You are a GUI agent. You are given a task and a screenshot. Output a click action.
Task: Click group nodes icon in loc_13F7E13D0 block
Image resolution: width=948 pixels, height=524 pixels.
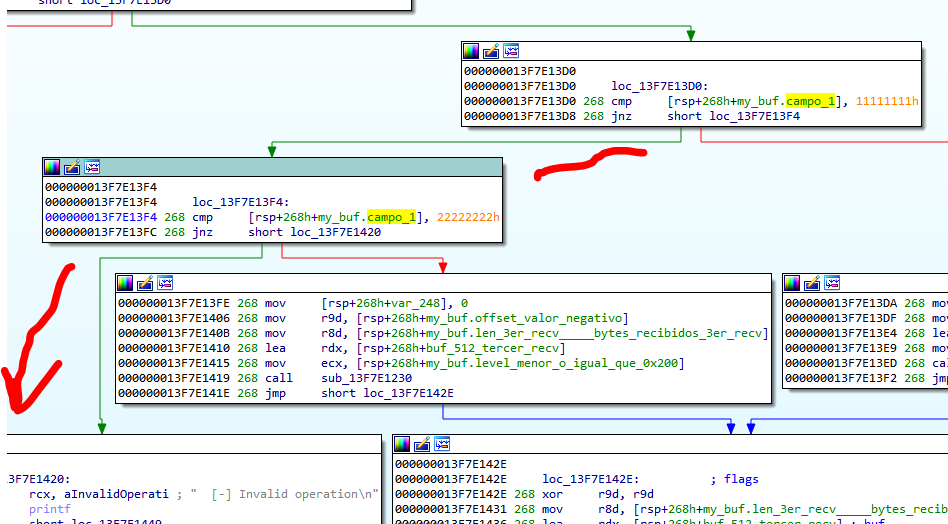pyautogui.click(x=511, y=51)
